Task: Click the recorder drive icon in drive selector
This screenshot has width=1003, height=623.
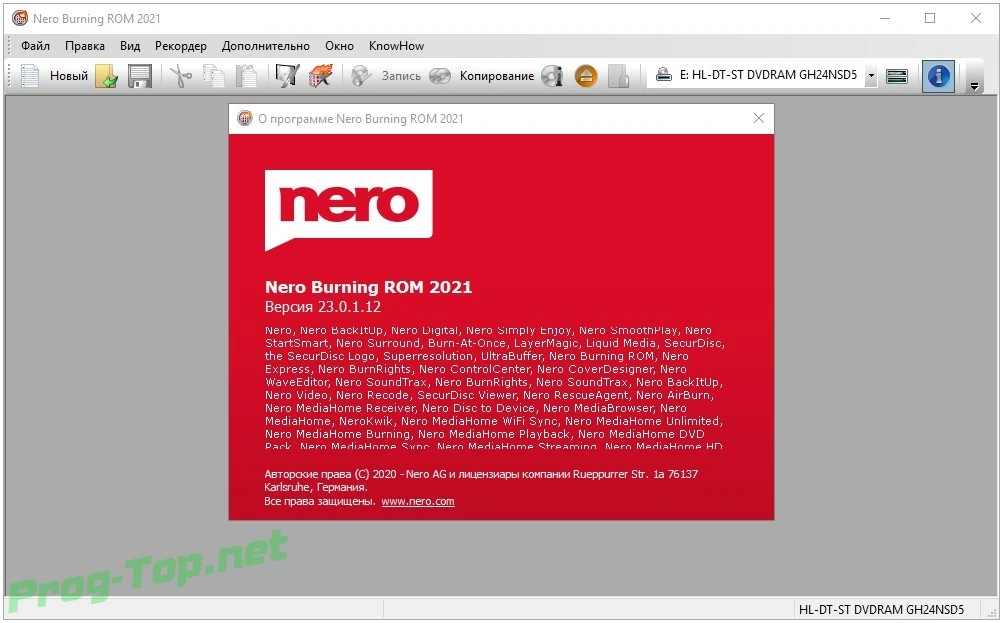Action: (x=663, y=75)
